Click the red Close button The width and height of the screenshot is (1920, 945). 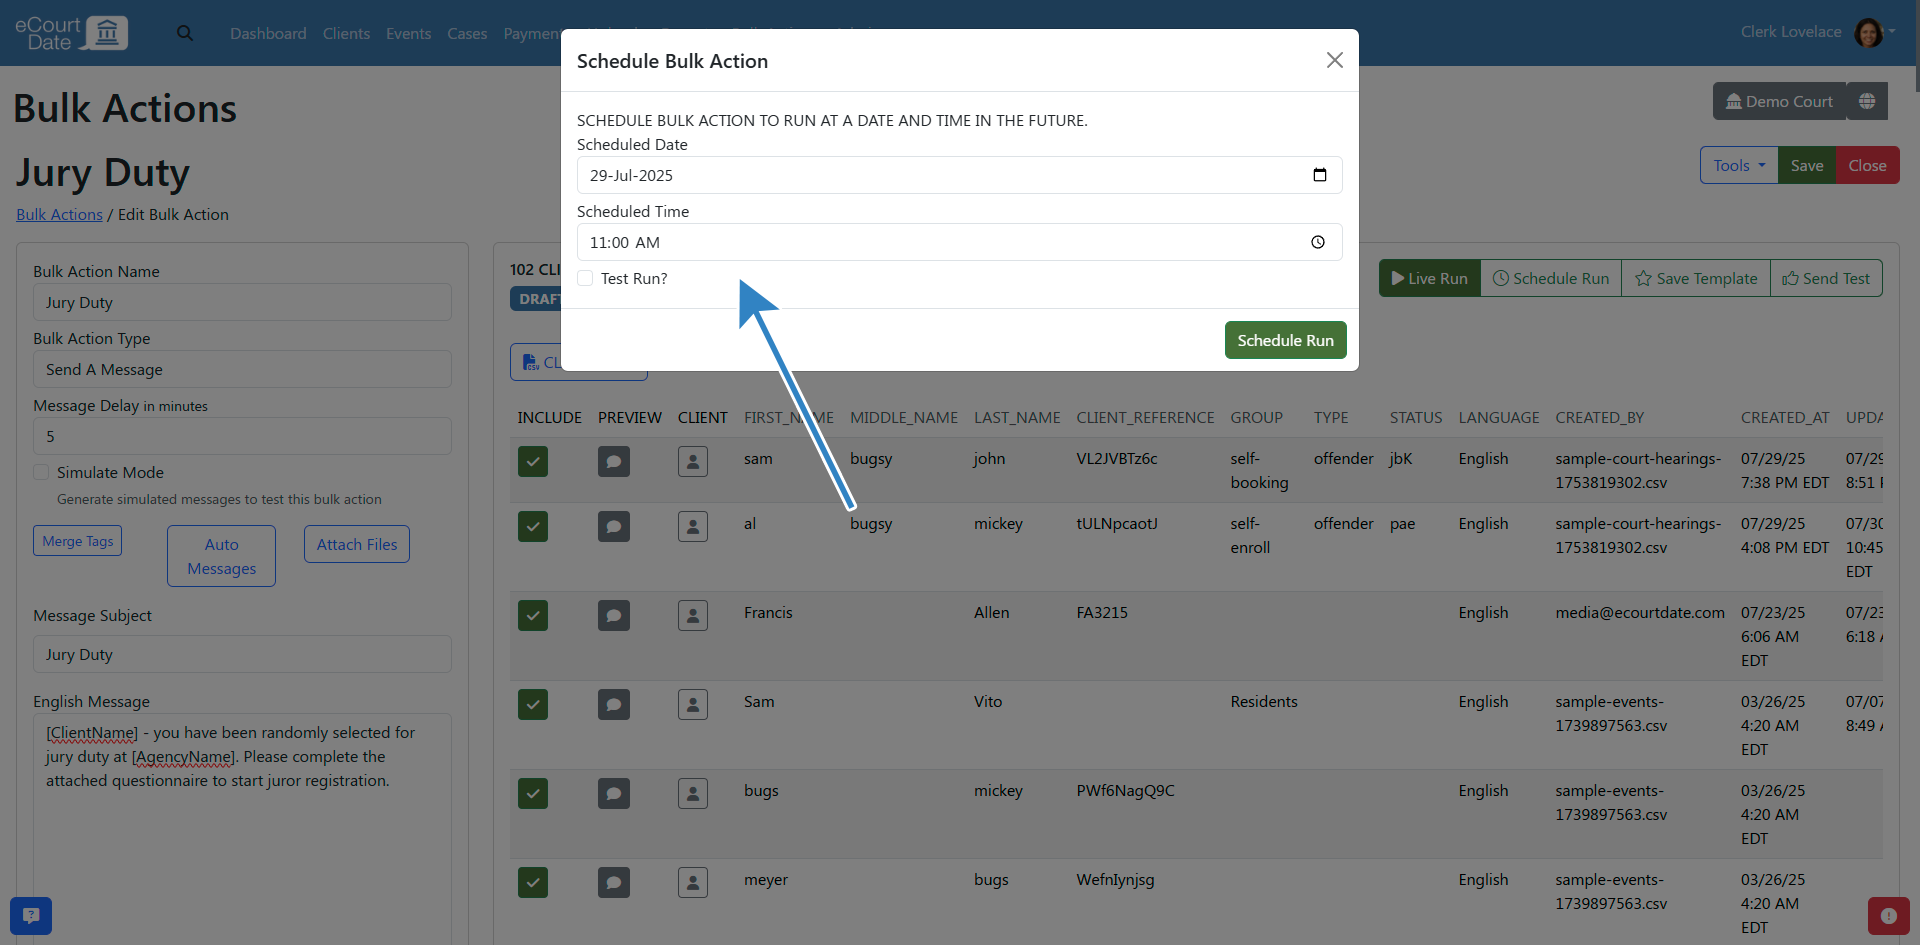[1867, 165]
